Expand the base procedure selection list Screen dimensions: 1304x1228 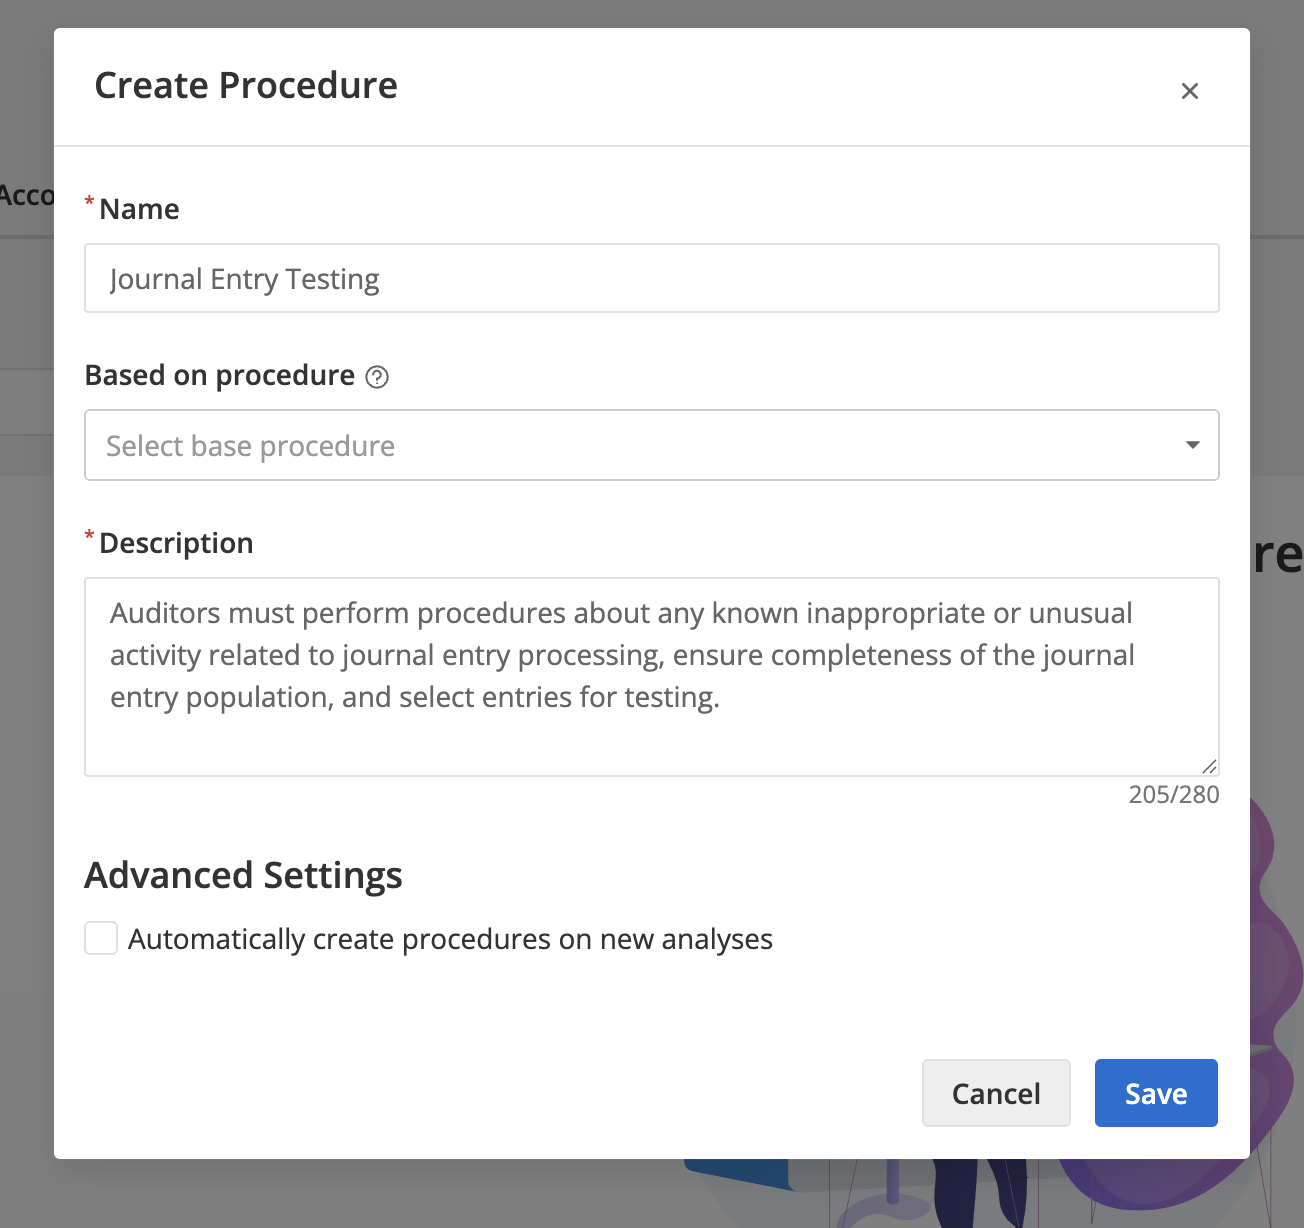point(652,445)
